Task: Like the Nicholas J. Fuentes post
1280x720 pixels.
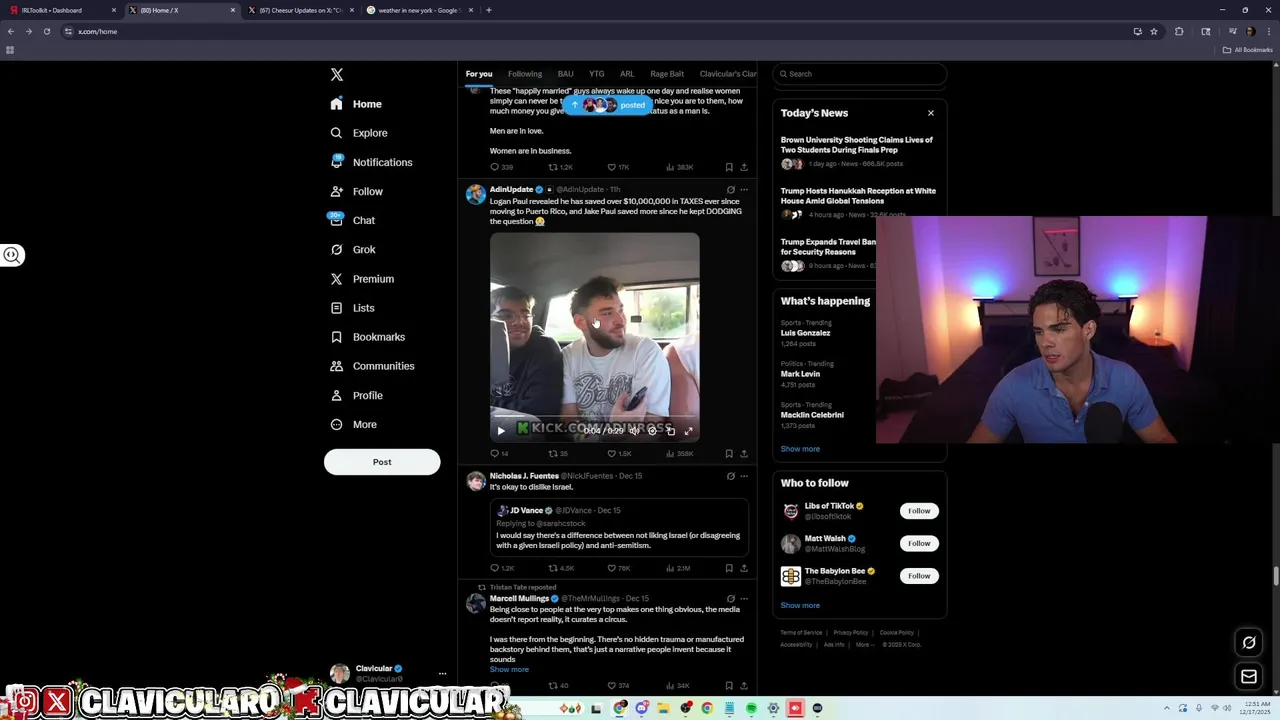Action: point(619,568)
